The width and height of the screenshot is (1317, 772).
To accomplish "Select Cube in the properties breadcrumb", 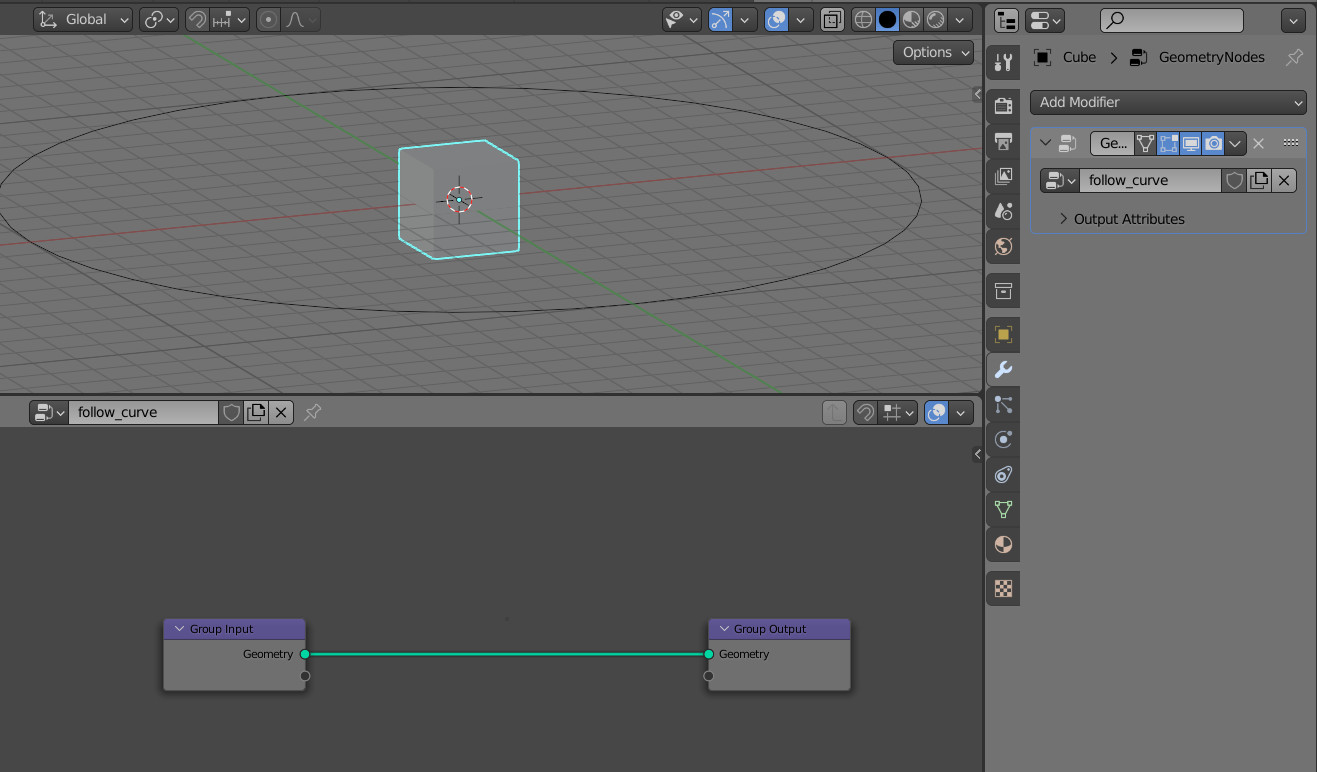I will coord(1078,57).
